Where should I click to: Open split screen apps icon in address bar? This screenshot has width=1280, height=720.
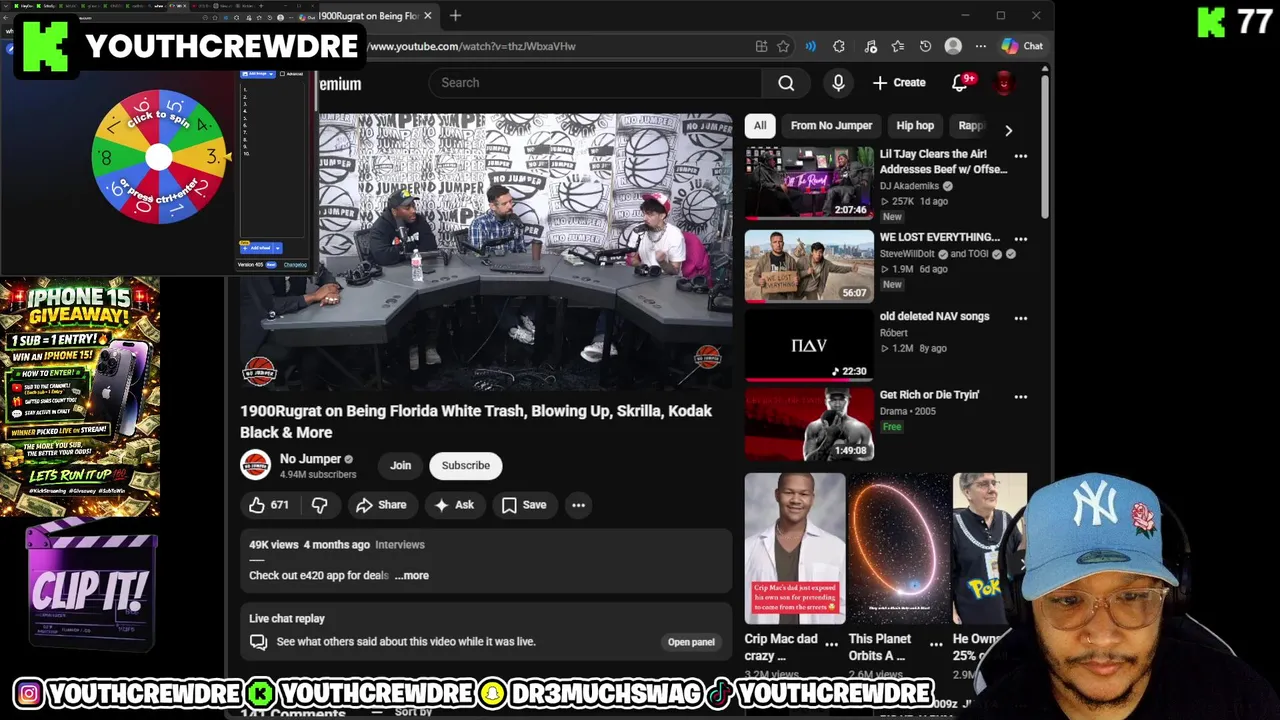coord(761,46)
